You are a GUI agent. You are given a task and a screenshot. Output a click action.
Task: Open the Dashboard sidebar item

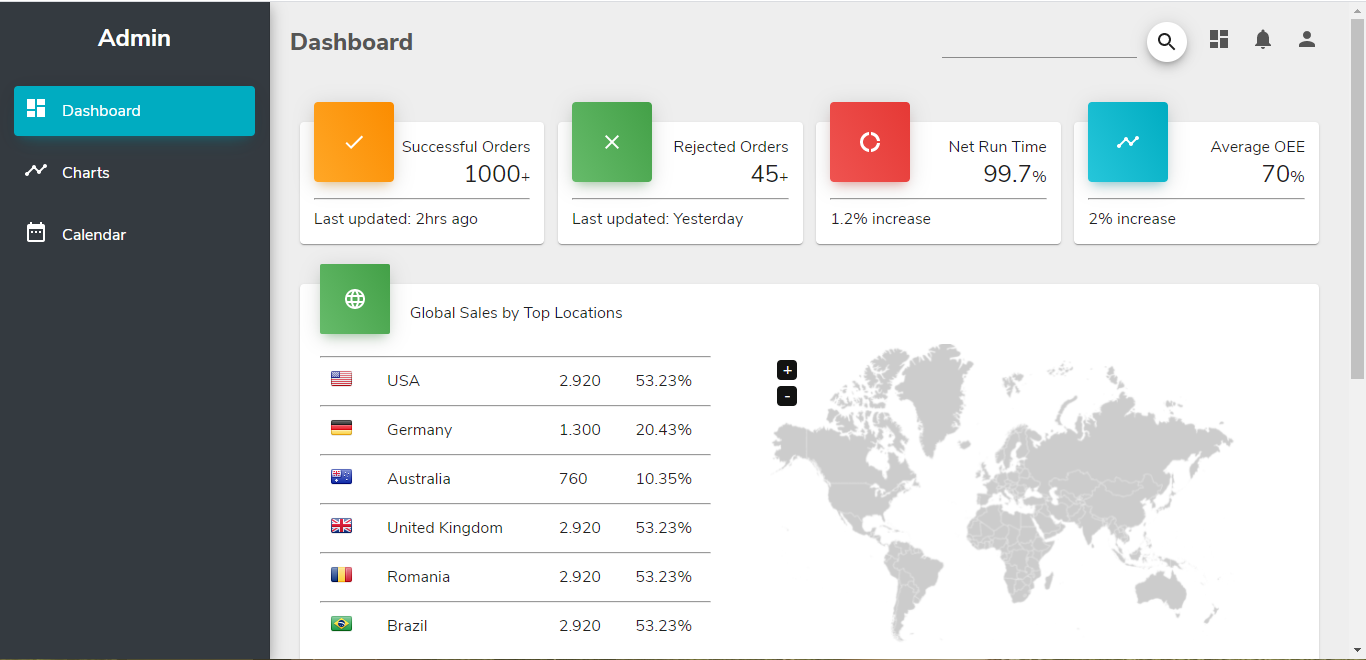point(134,111)
